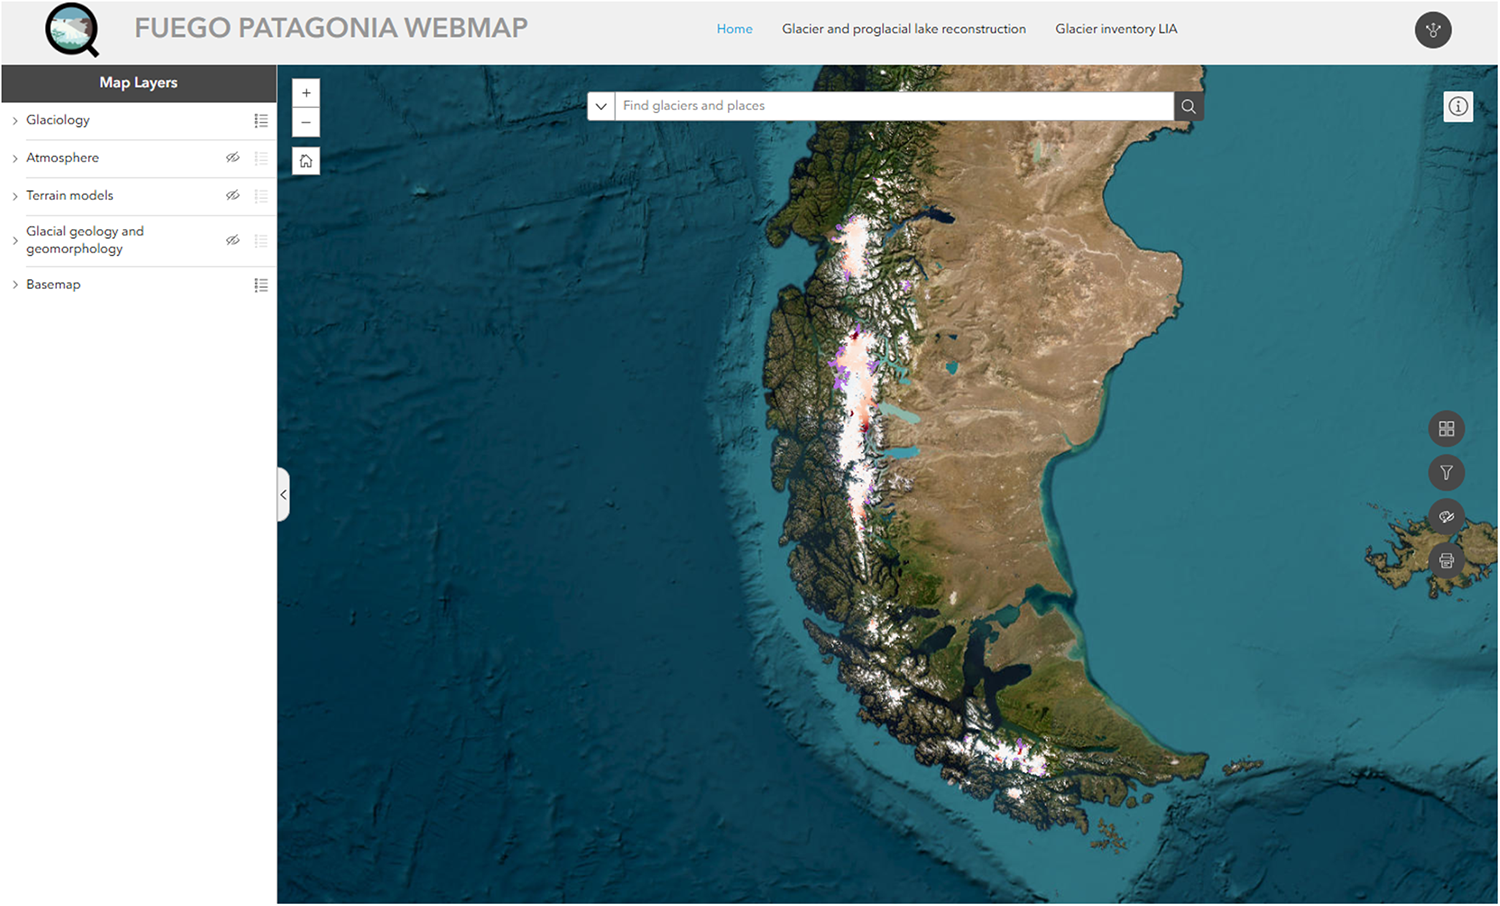Show Glacial geology and geomorphology layer
Viewport: 1500px width, 906px height.
click(232, 240)
